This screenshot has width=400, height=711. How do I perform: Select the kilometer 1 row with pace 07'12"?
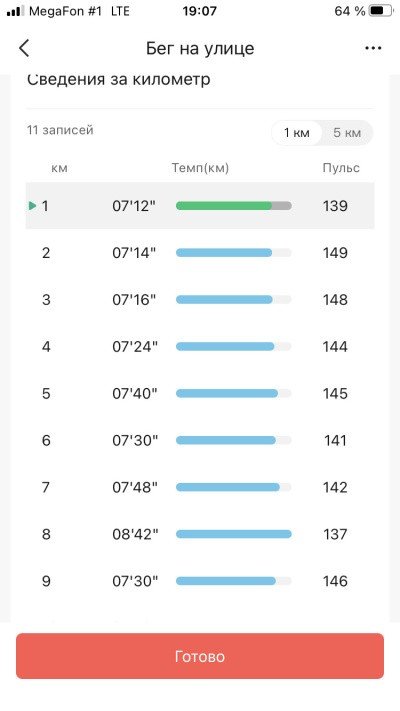point(200,206)
